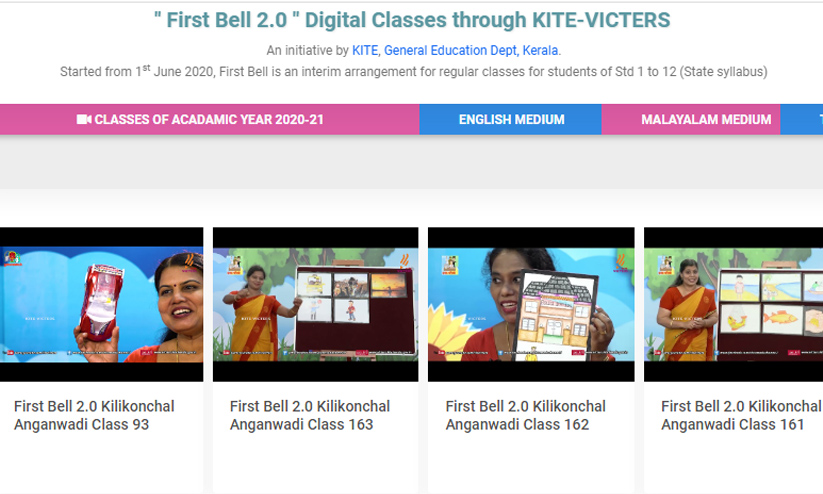Play the Anganwadi Class 161 video thumbnail
Image resolution: width=823 pixels, height=494 pixels.
click(x=733, y=304)
